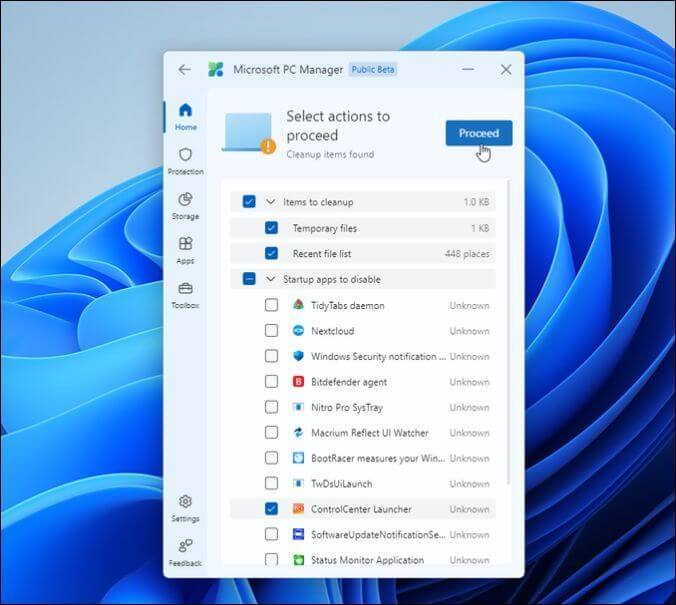Open the Storage section
The height and width of the screenshot is (605, 676).
point(185,206)
